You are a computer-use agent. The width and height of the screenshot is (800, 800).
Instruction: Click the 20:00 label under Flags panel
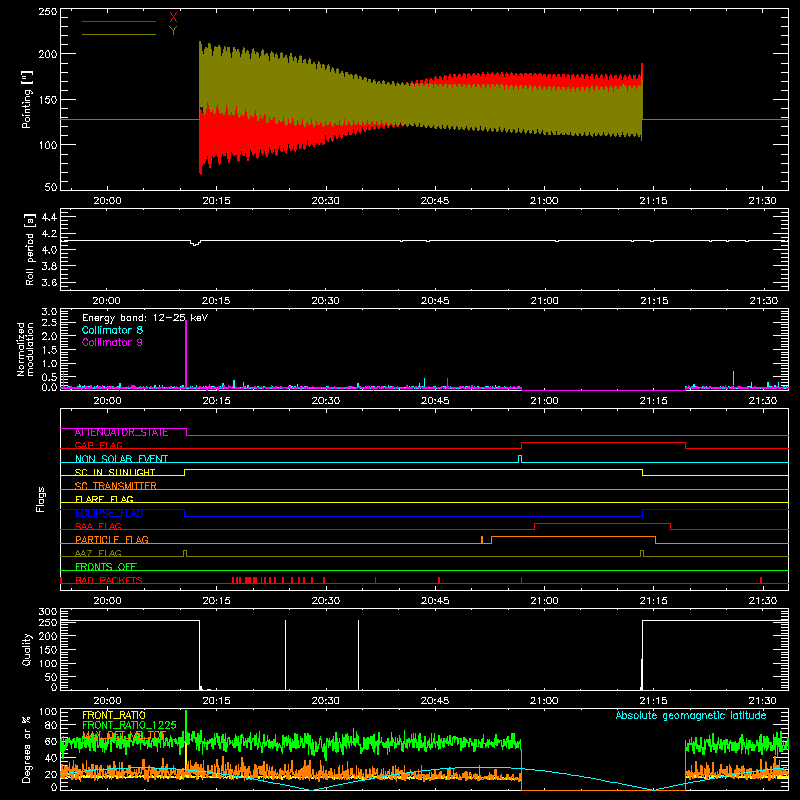[107, 601]
